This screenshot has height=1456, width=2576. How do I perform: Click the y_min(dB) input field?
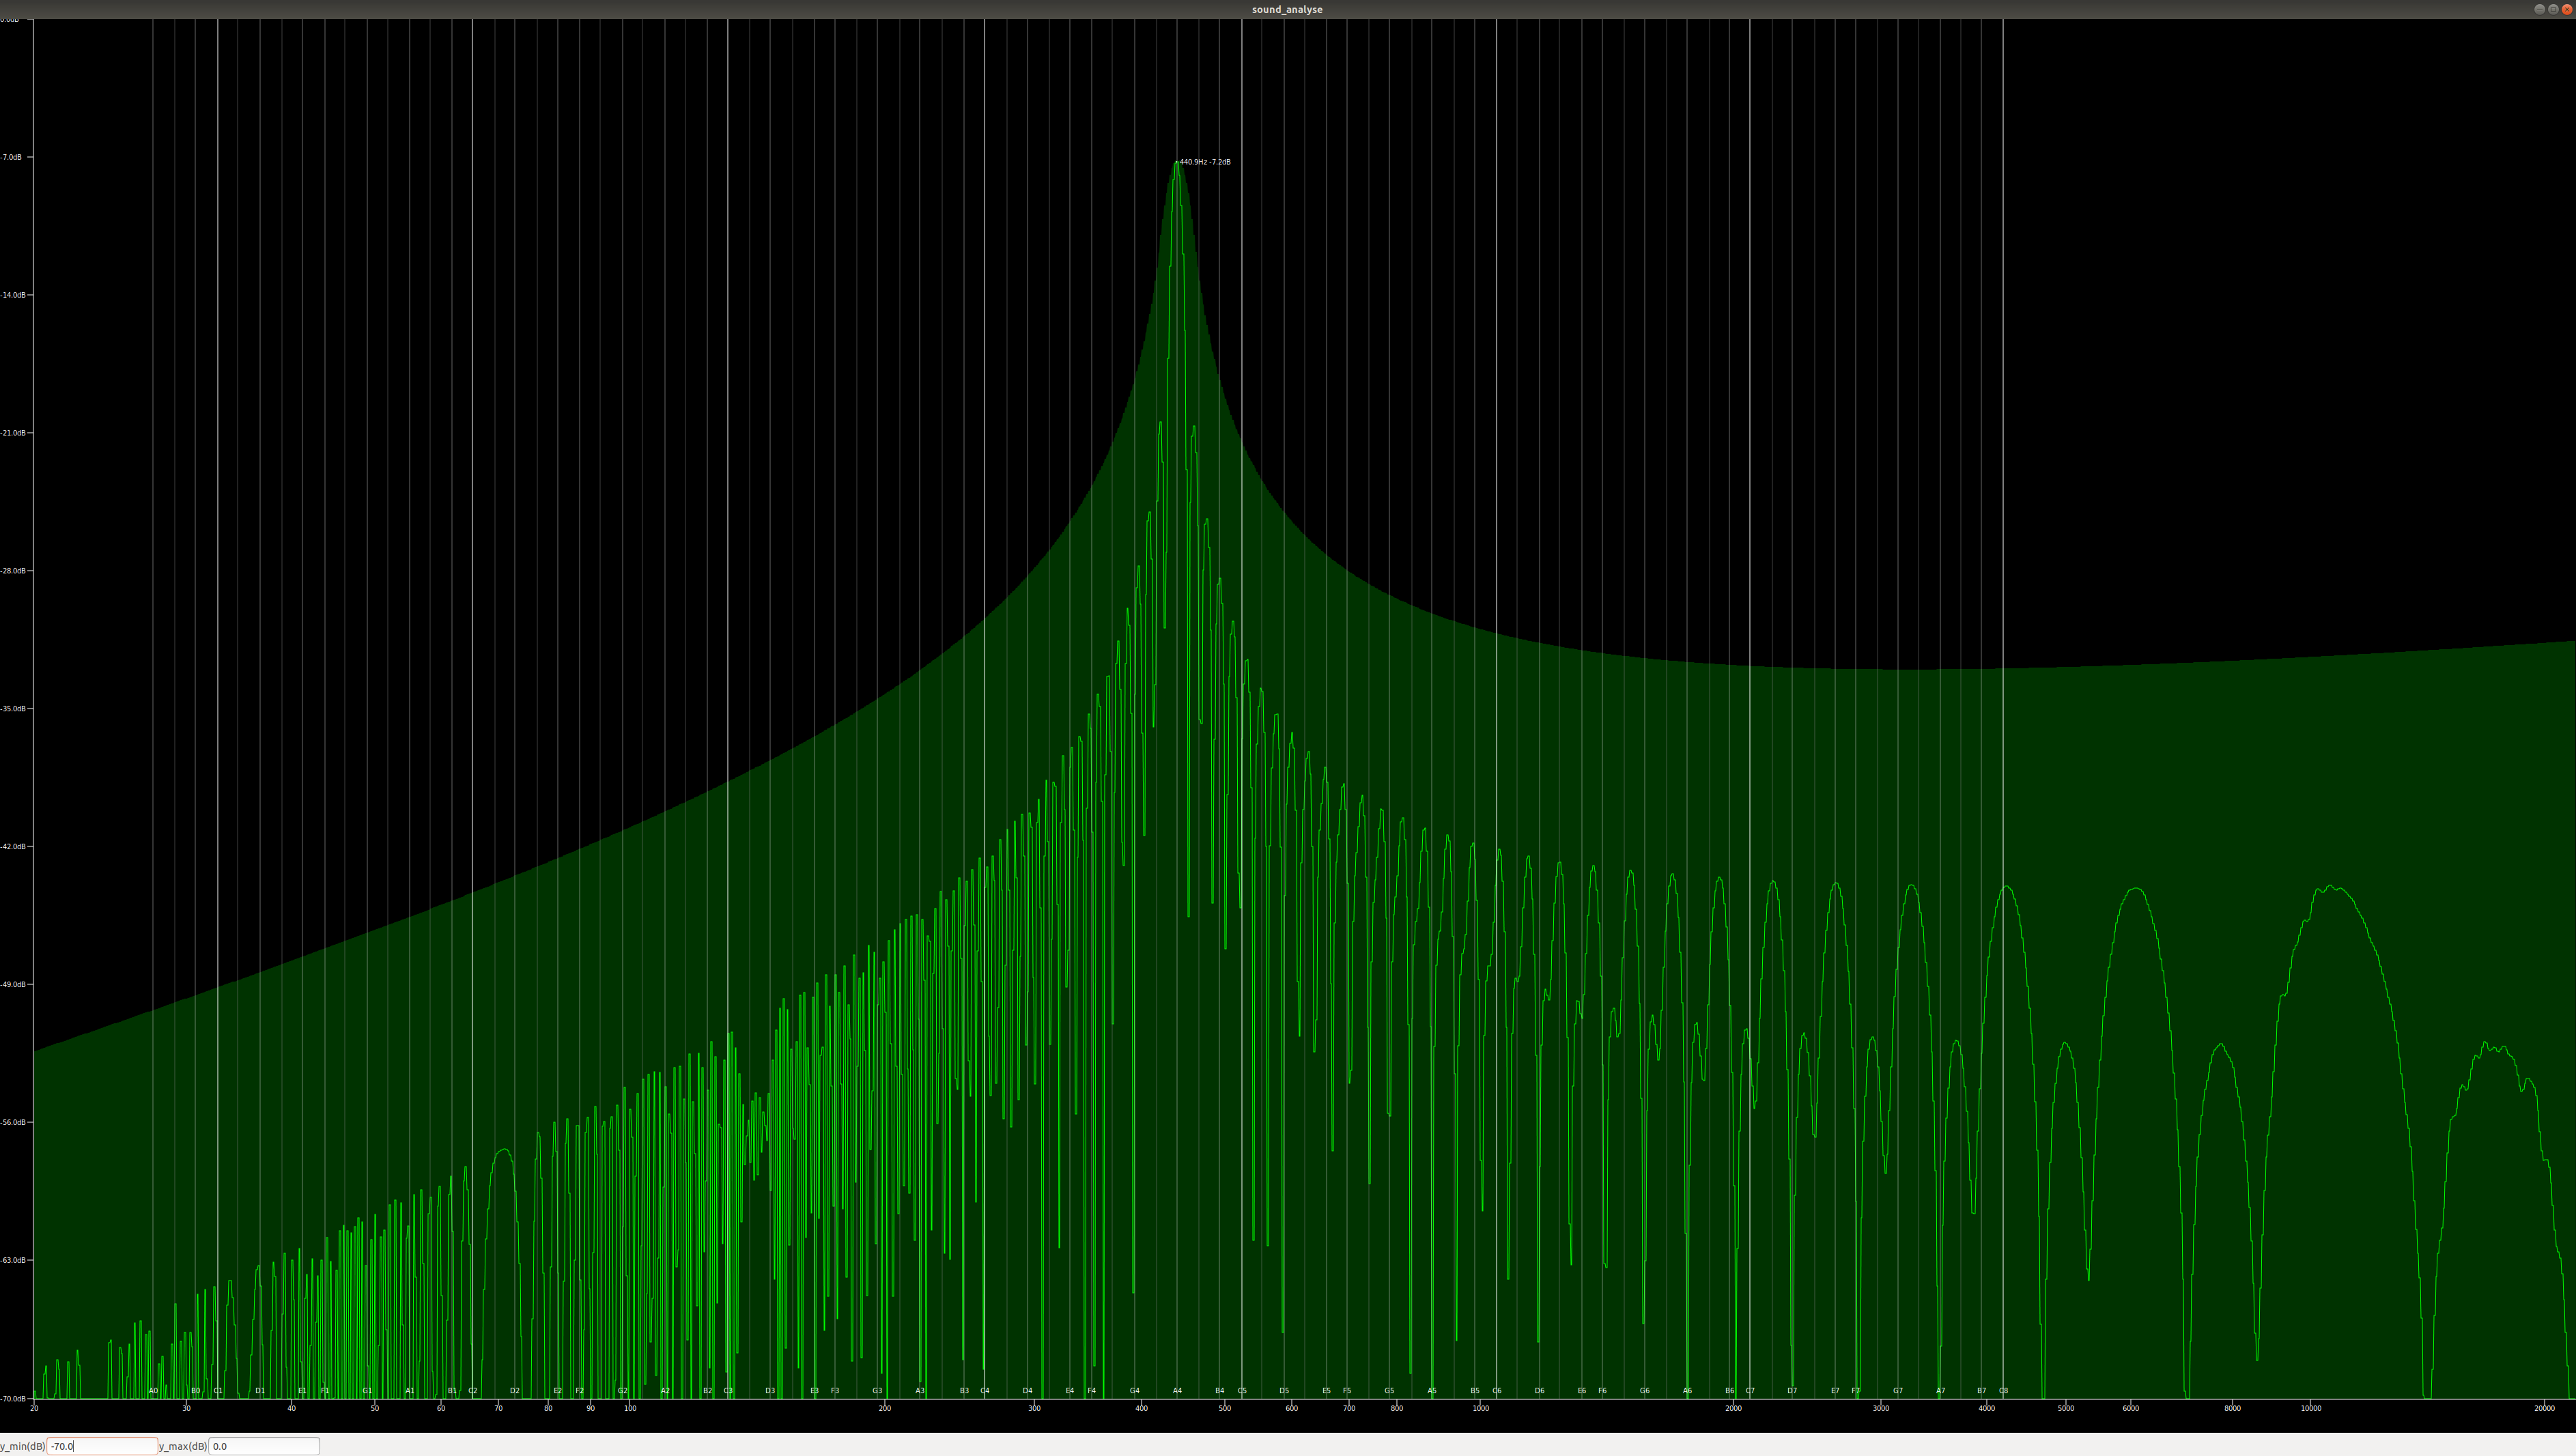(102, 1446)
